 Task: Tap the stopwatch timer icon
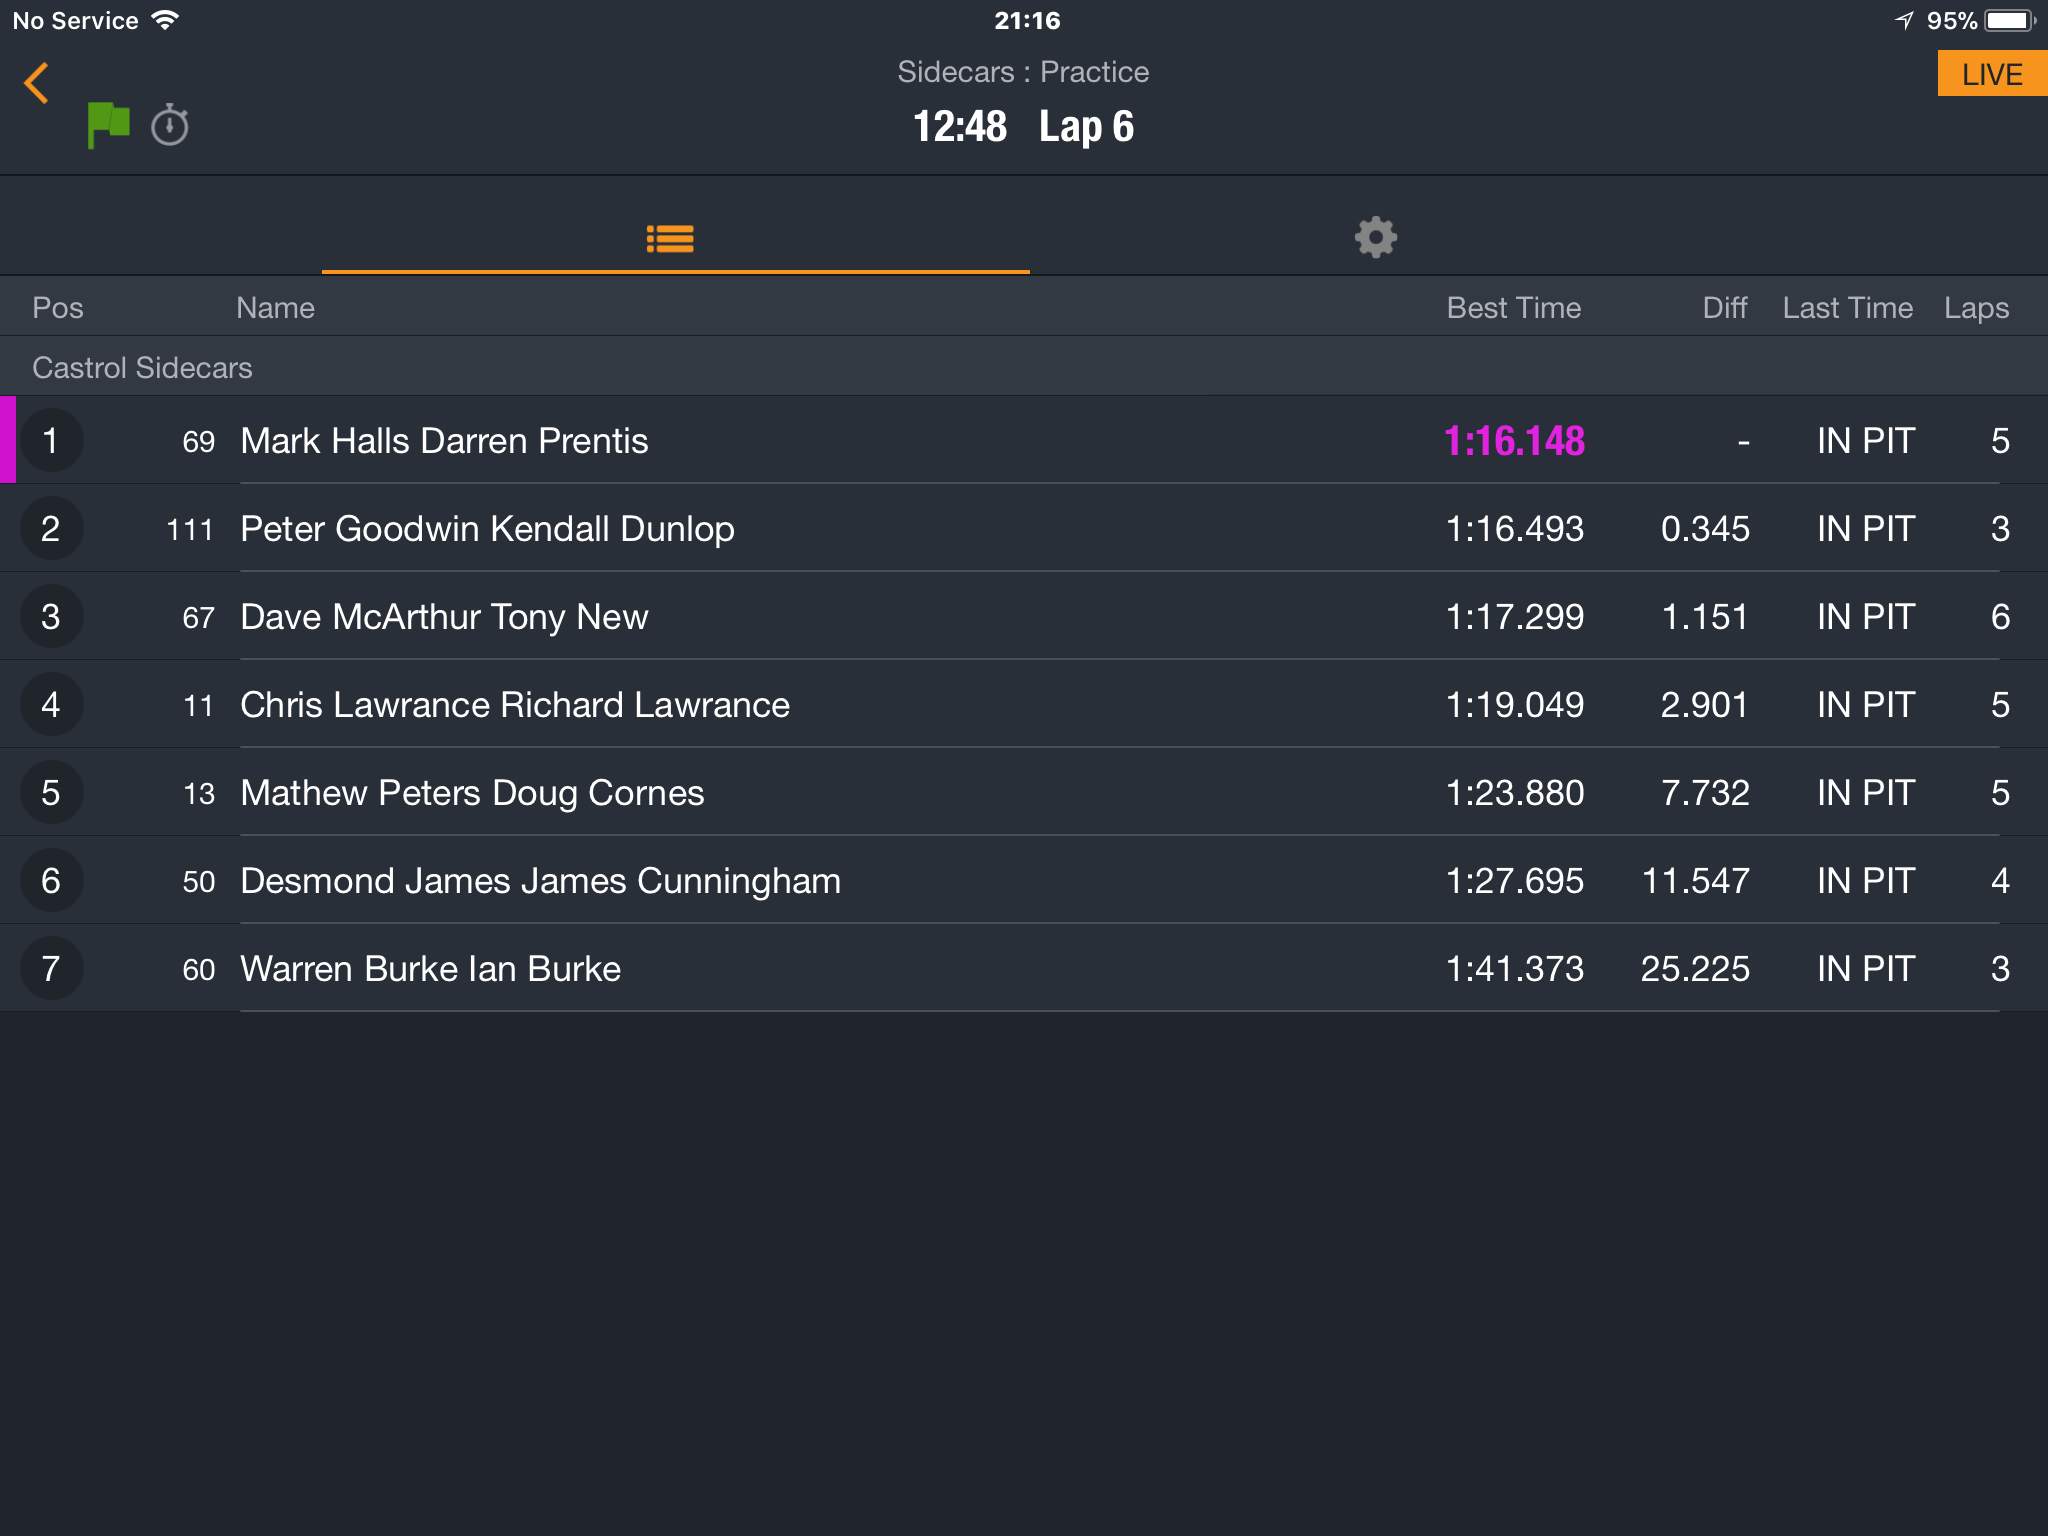click(x=170, y=125)
